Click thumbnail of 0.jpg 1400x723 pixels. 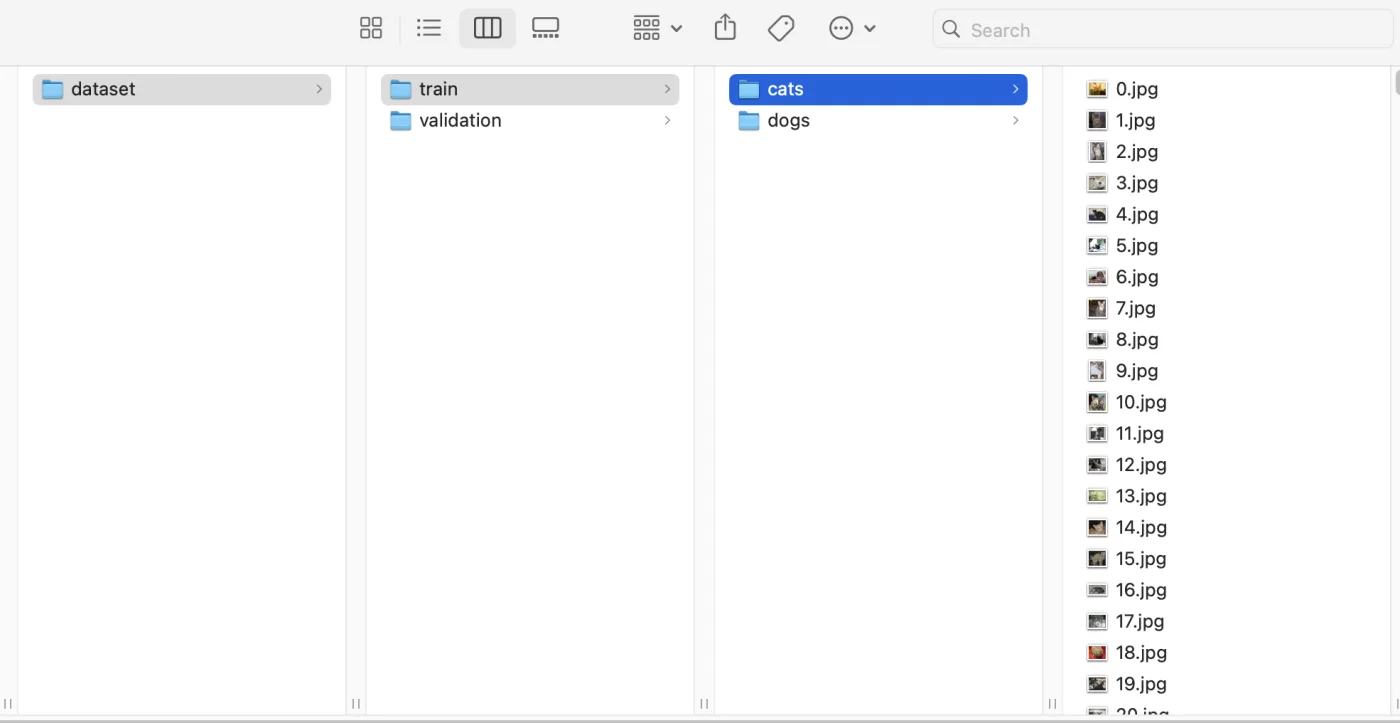point(1097,89)
